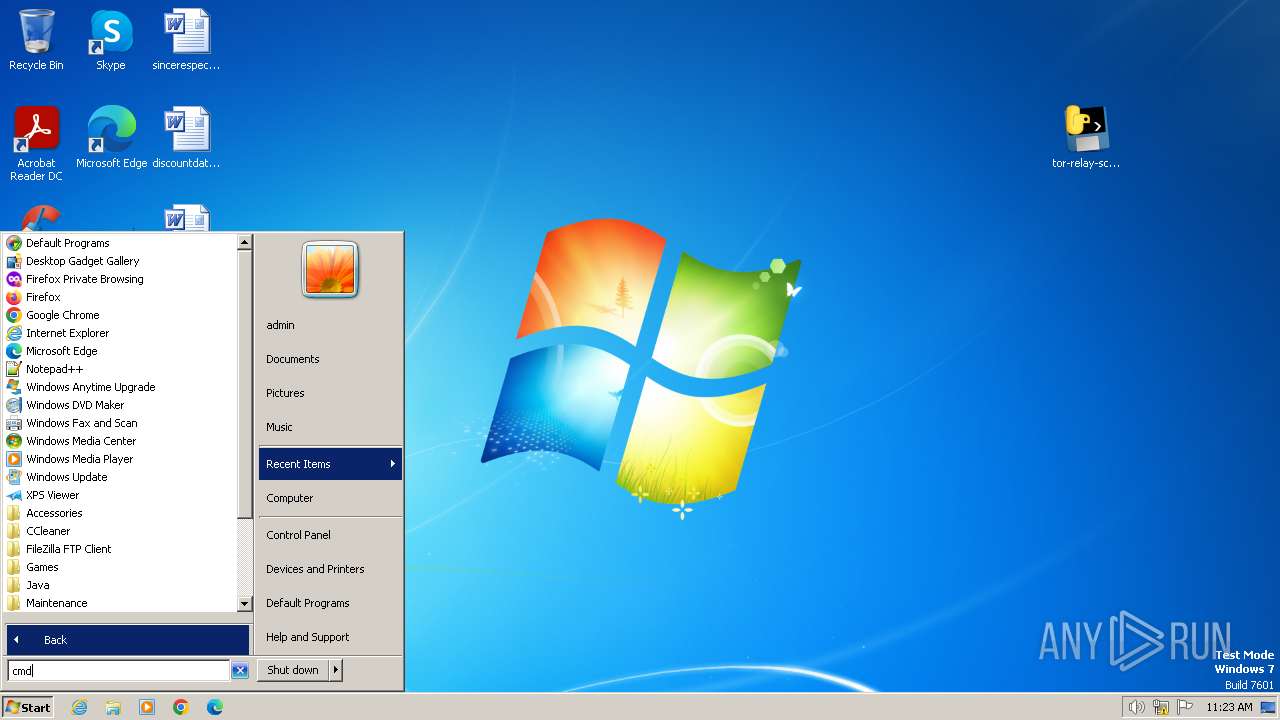This screenshot has width=1280, height=720.
Task: Open Action Center flag icon
Action: [1185, 707]
